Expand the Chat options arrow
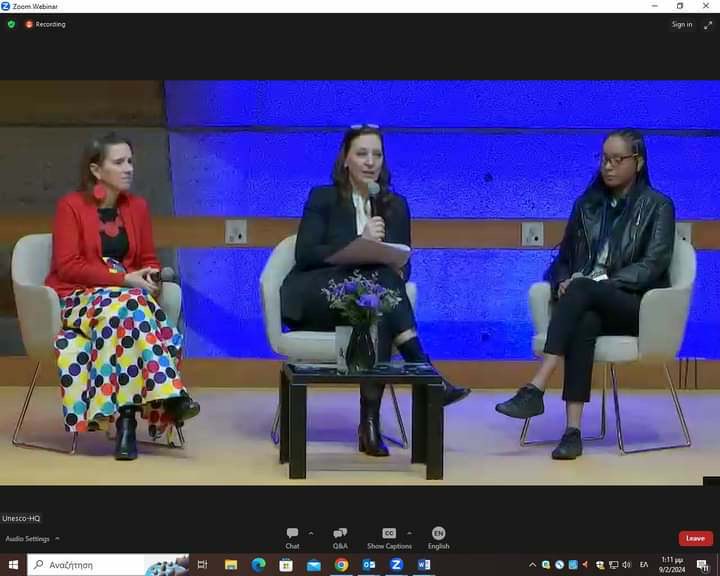Image resolution: width=720 pixels, height=576 pixels. (x=311, y=533)
